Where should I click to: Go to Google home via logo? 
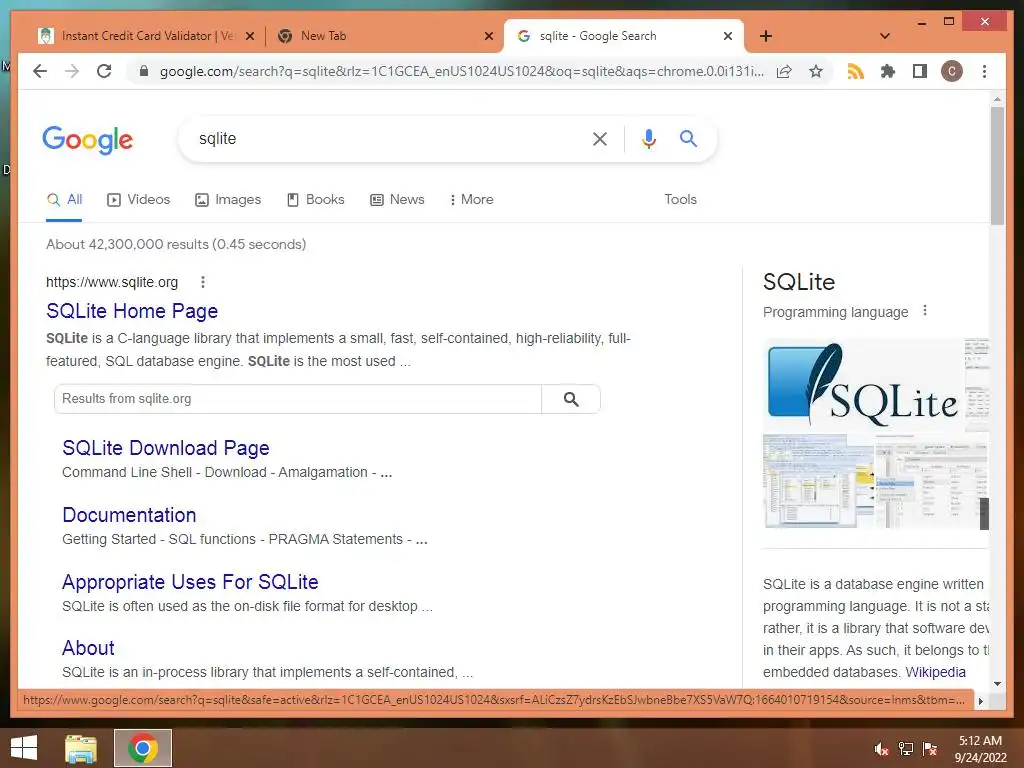point(88,140)
